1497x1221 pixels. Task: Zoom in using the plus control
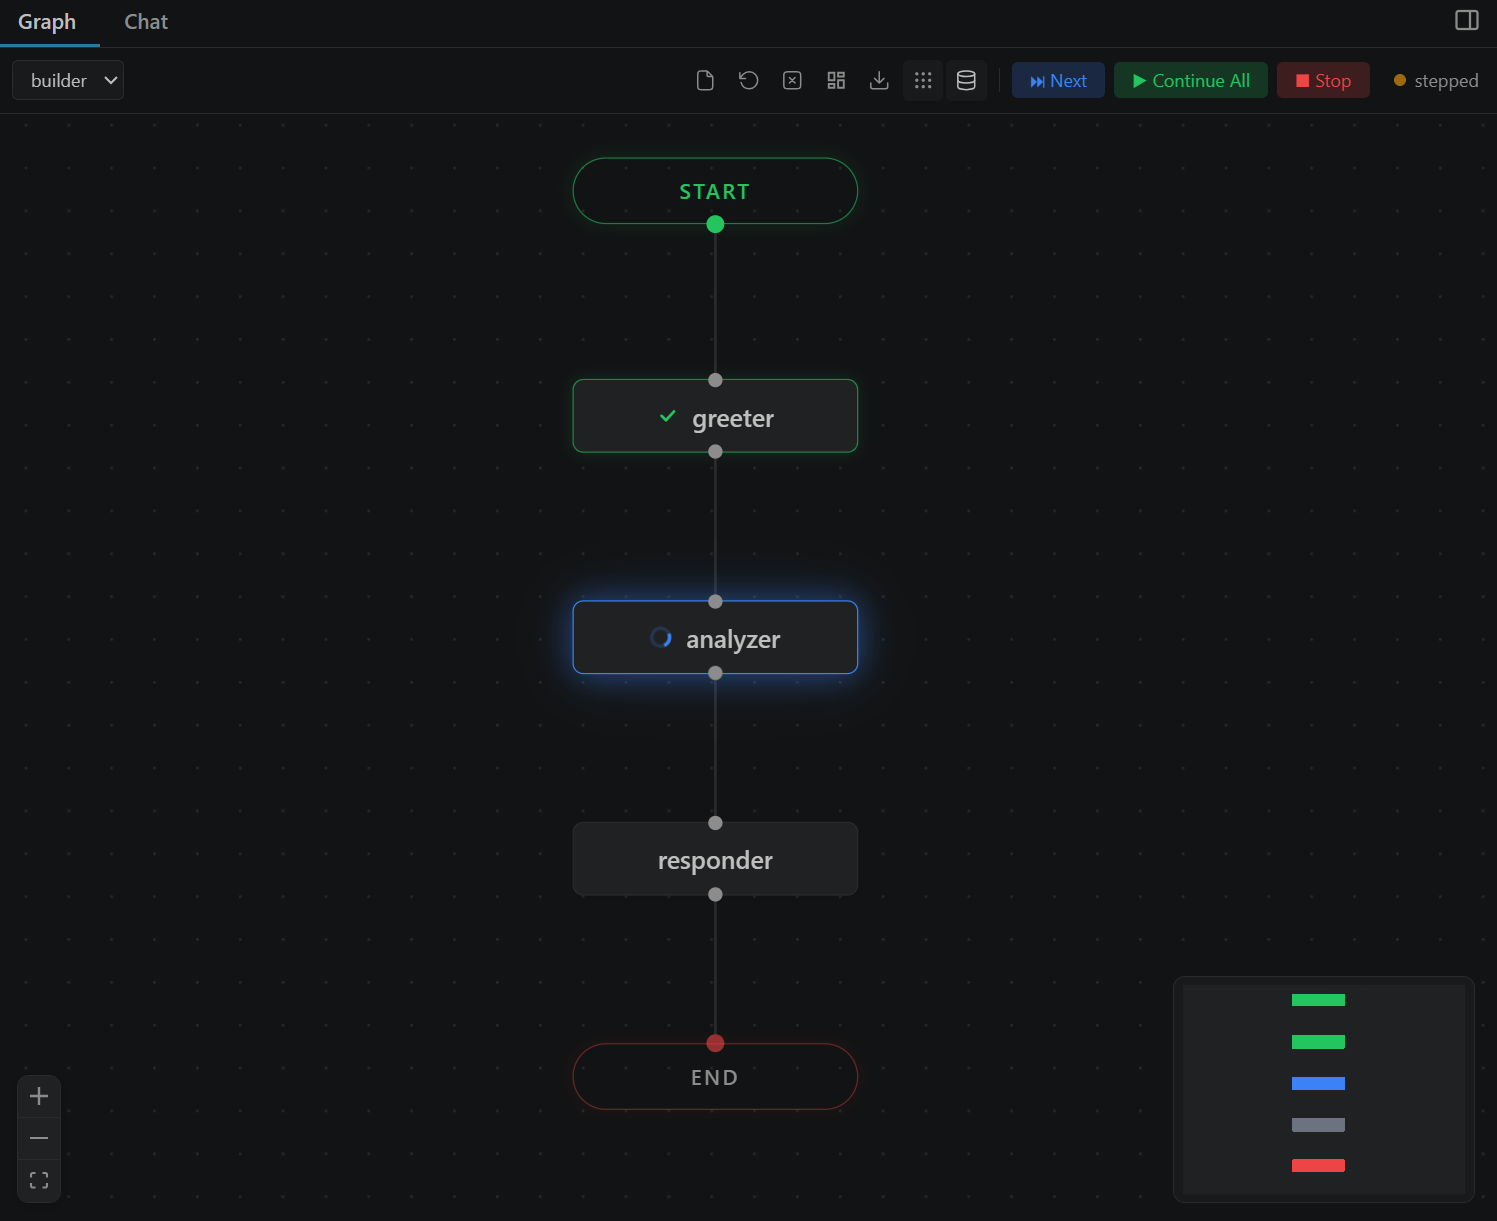point(39,1096)
